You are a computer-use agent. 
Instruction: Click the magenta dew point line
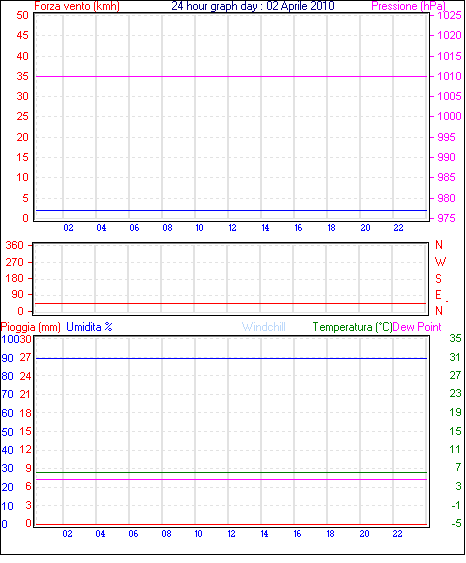click(x=232, y=480)
